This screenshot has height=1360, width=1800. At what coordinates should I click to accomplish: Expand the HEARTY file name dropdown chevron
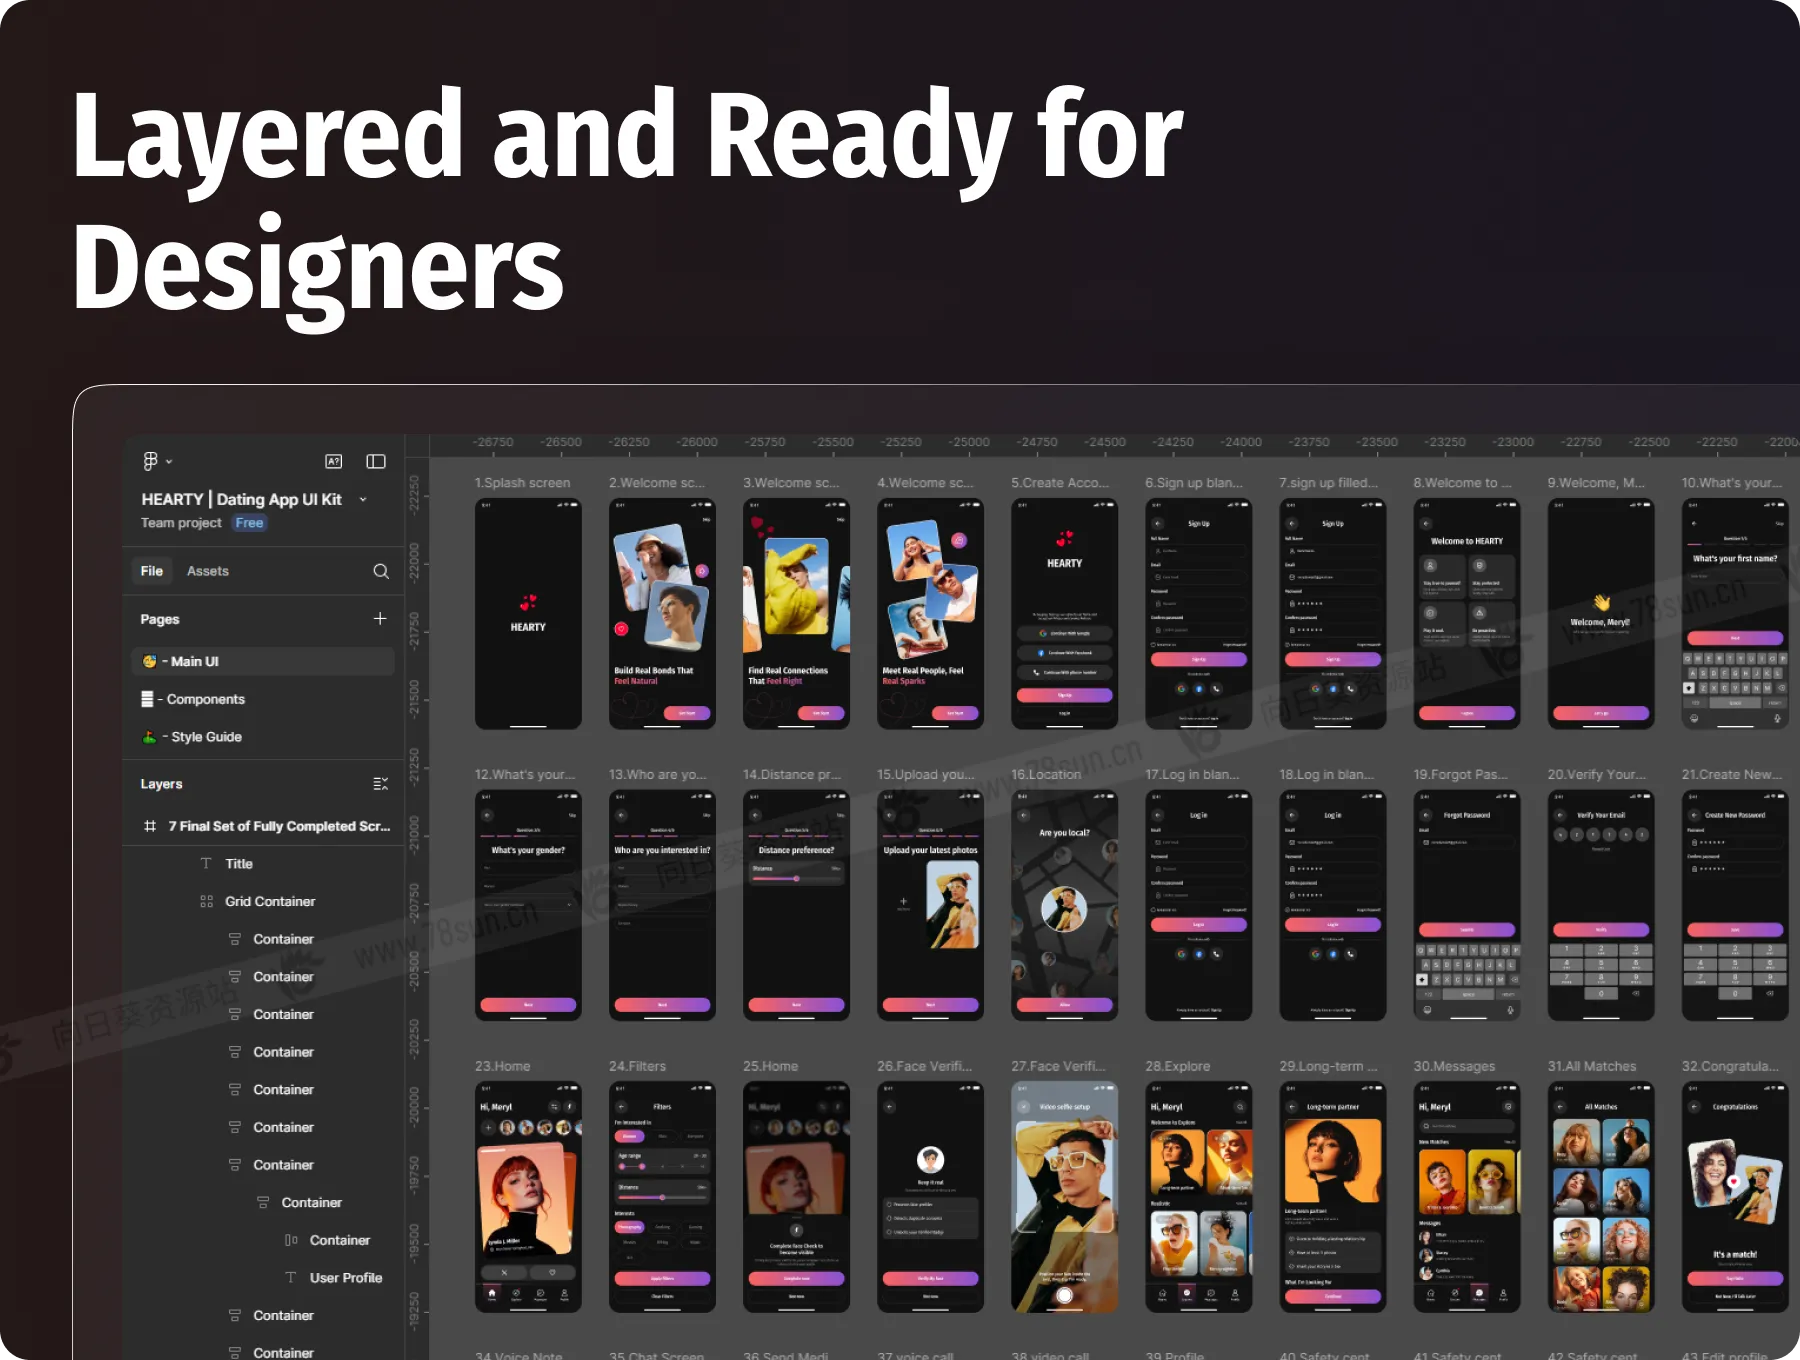click(363, 499)
